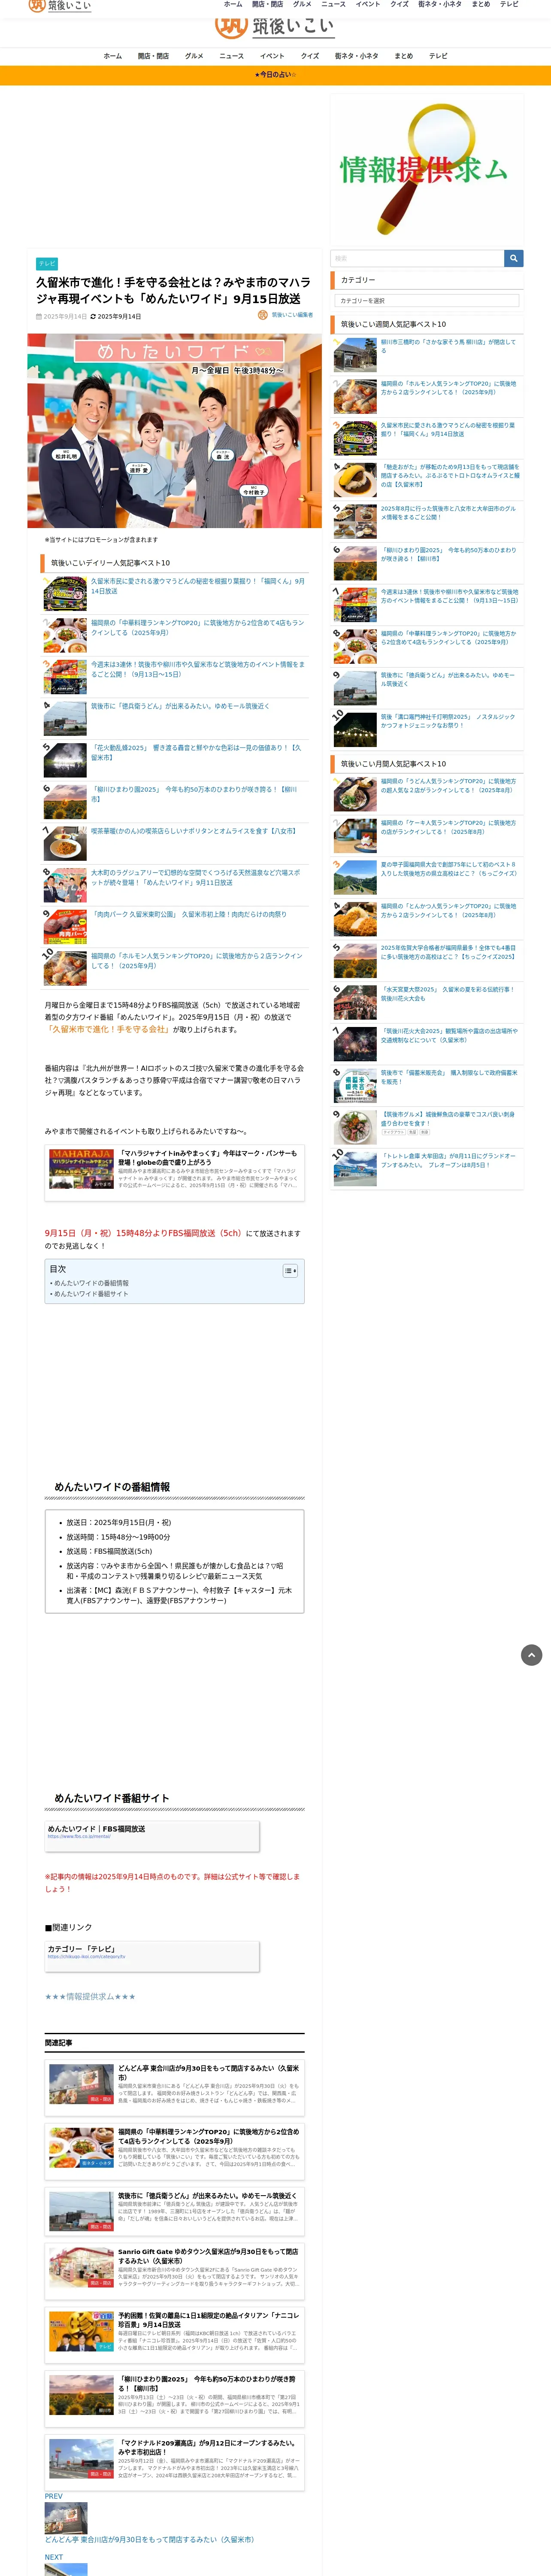Open the main nav テレビ item
551x2576 pixels.
pyautogui.click(x=439, y=56)
